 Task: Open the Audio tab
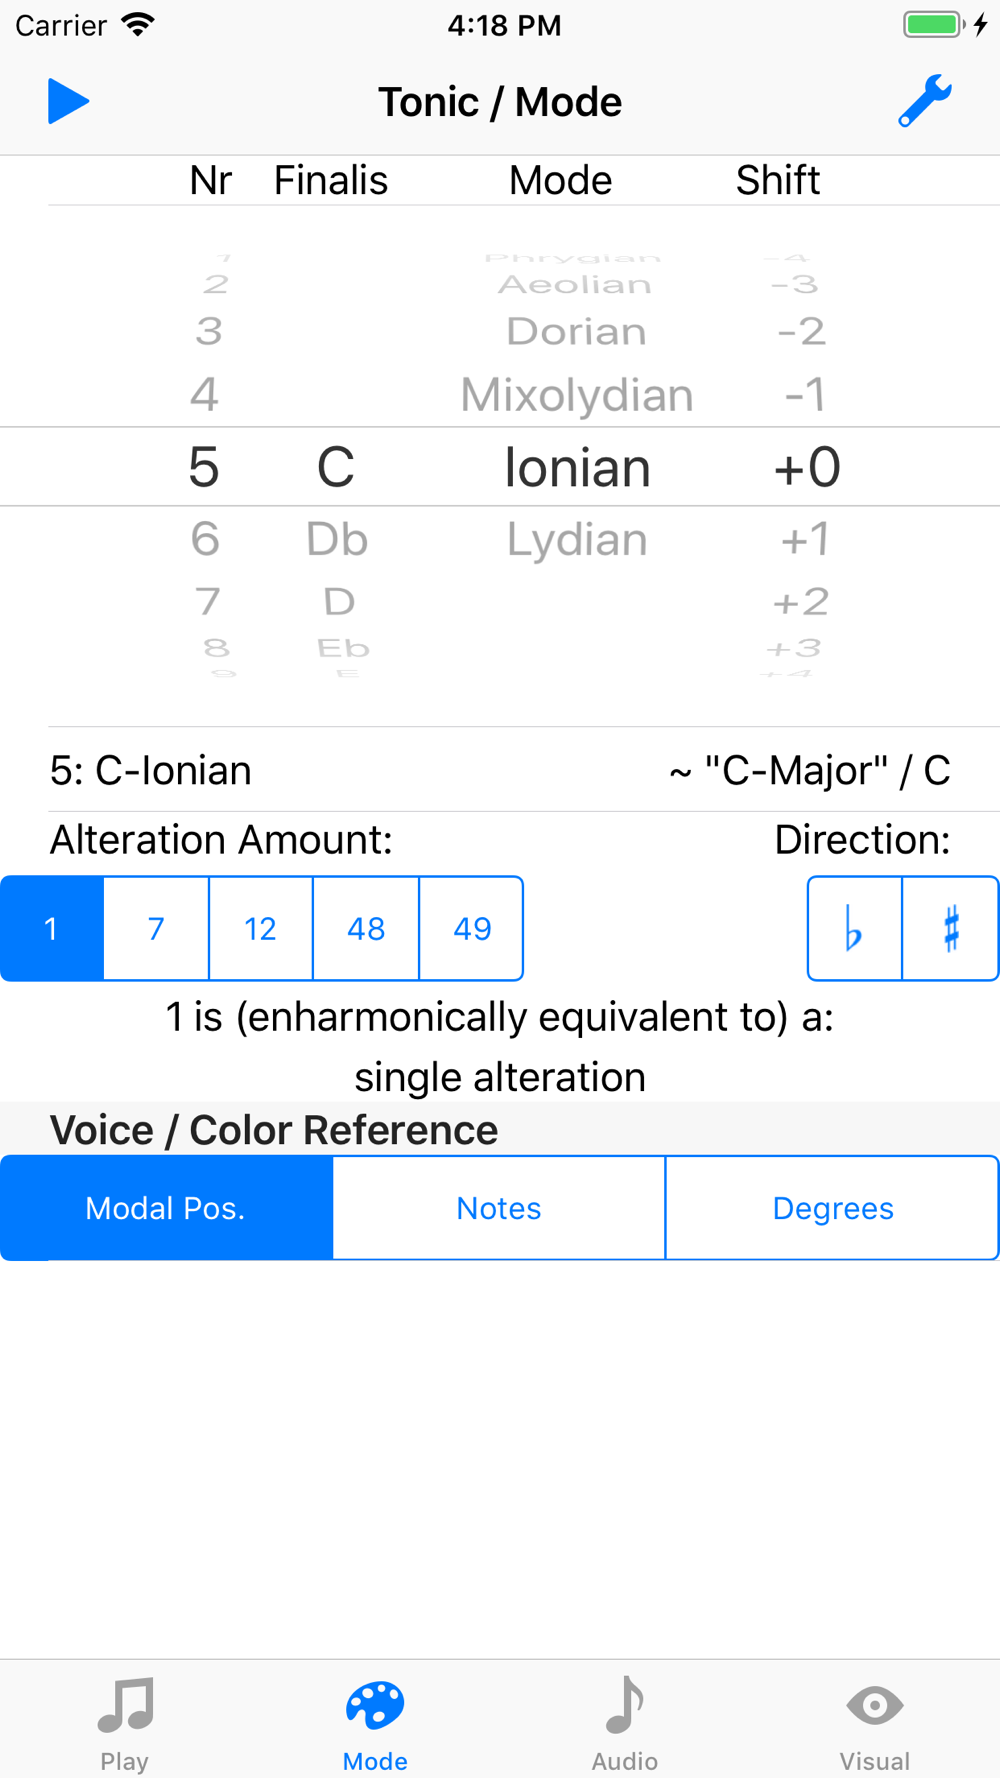point(625,1722)
